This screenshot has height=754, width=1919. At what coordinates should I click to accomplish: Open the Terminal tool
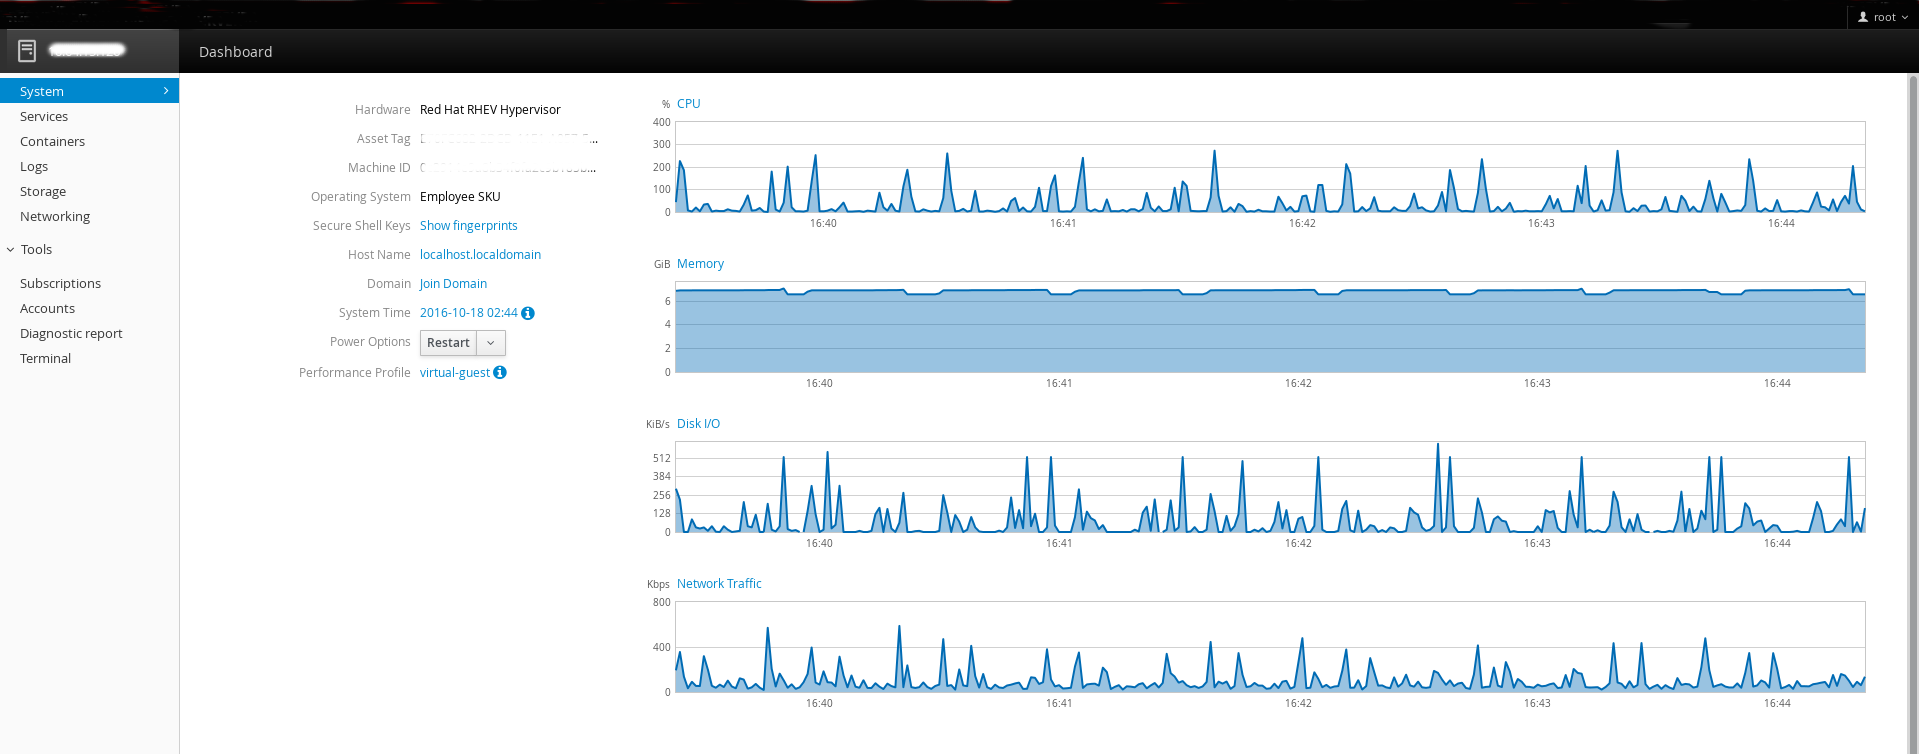(x=45, y=359)
